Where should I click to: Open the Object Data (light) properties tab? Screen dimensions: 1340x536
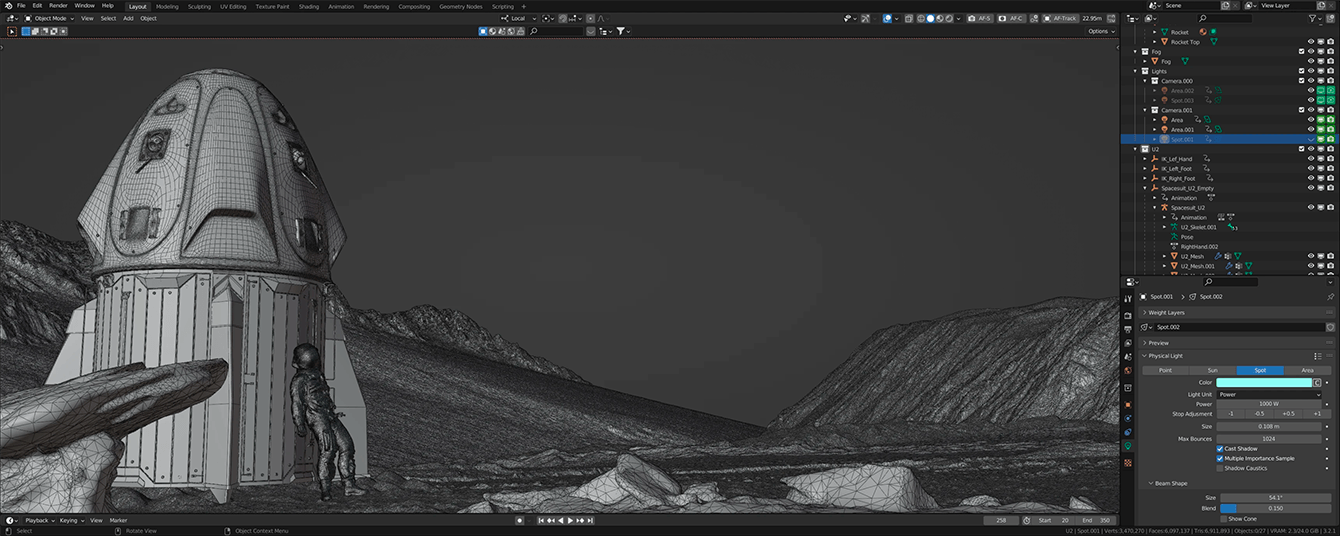(1128, 446)
